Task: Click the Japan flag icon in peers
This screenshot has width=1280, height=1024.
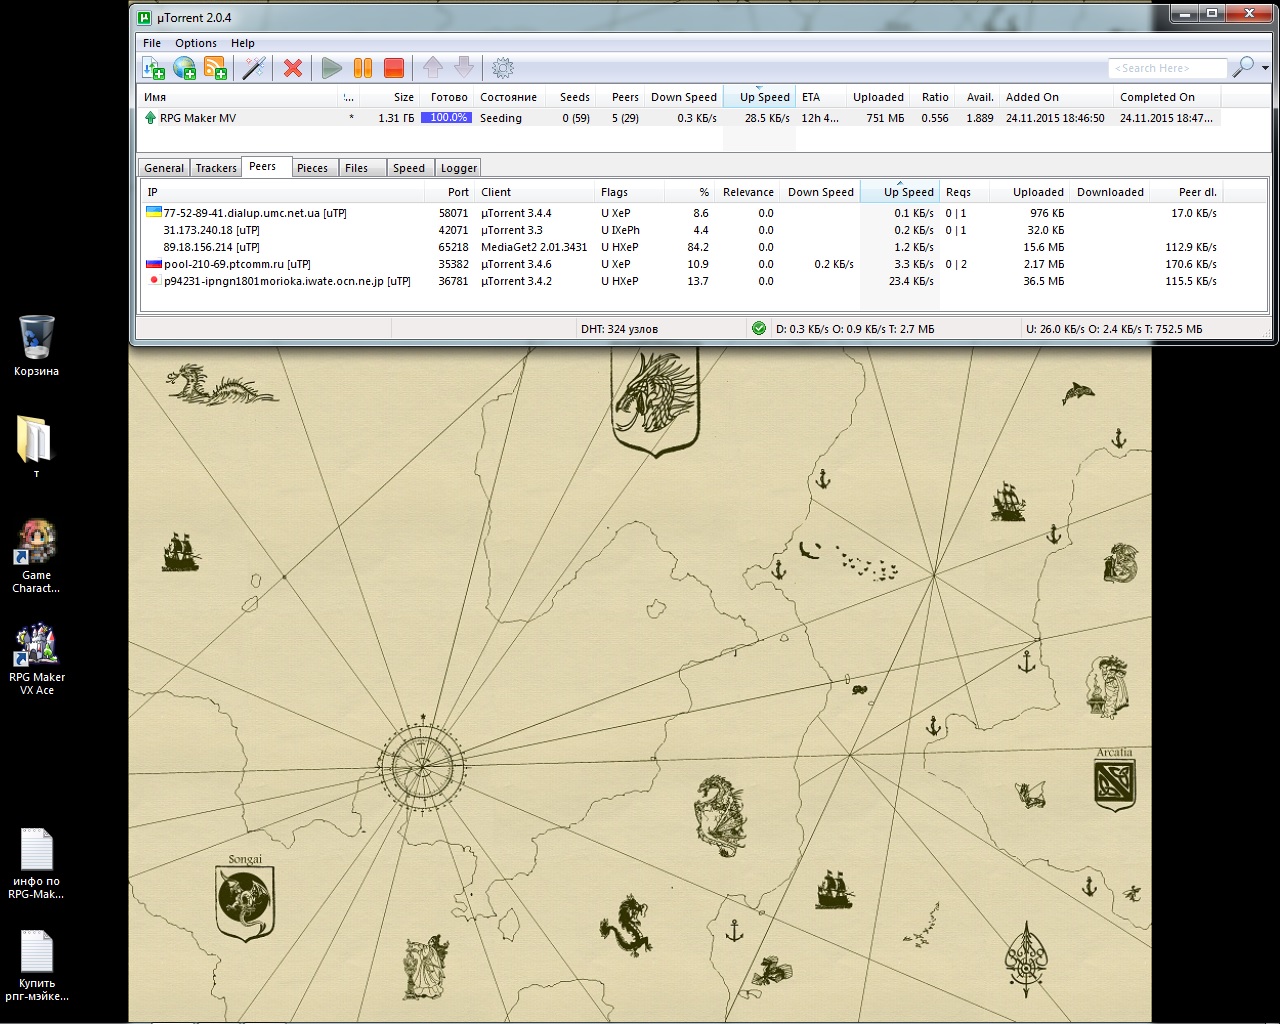Action: click(154, 280)
